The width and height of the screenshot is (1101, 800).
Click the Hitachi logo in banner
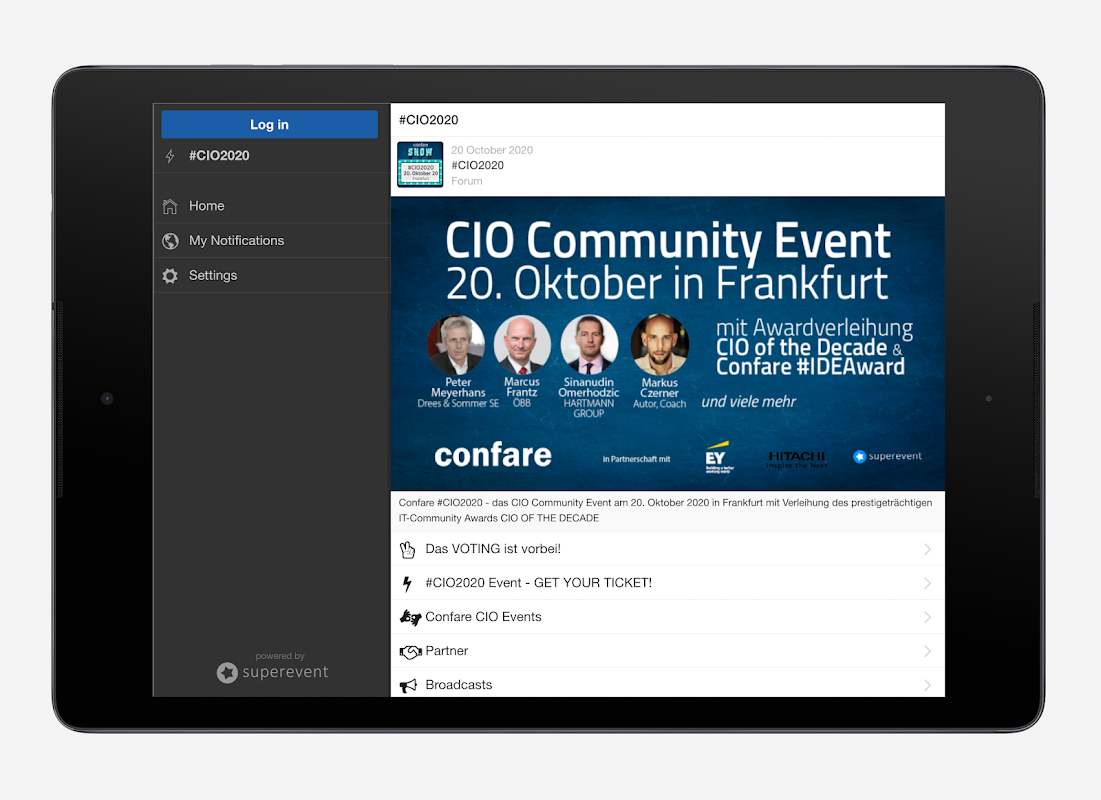point(796,459)
